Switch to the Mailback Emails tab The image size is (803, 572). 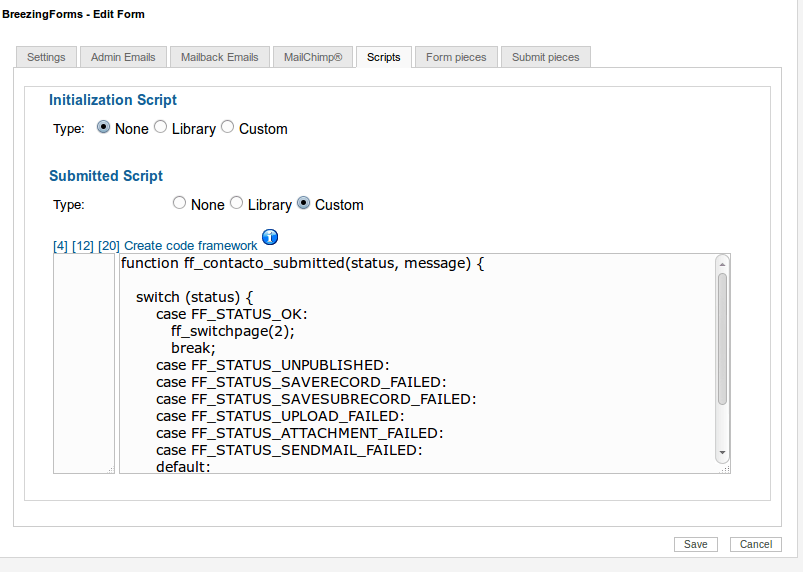pos(220,57)
